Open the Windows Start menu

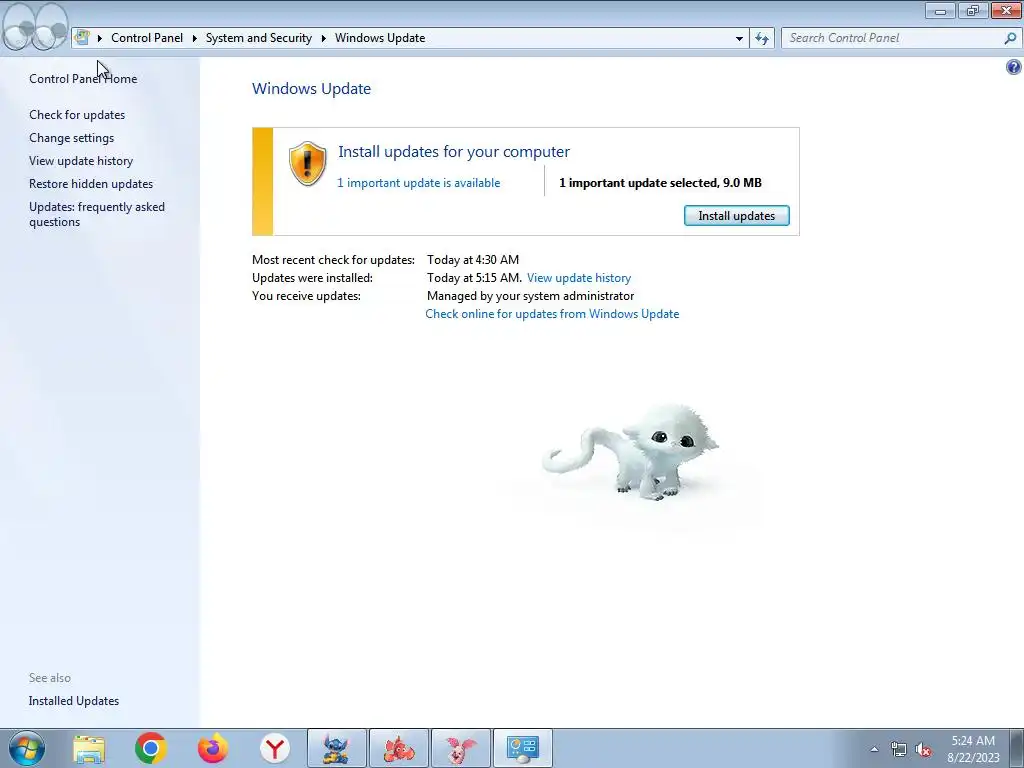coord(27,748)
